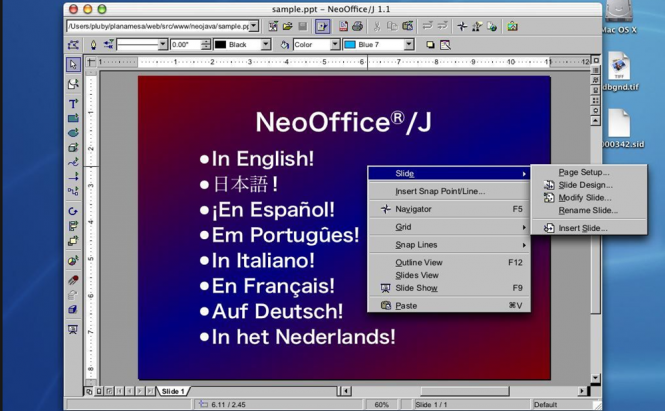Screen dimensions: 665x411
Task: Open the Blue 7 fill color dropdown
Action: point(409,45)
